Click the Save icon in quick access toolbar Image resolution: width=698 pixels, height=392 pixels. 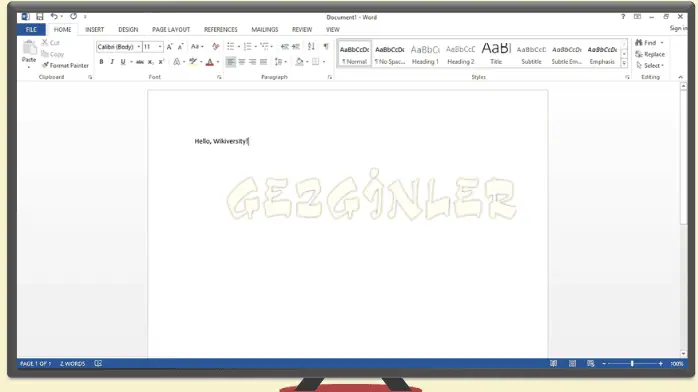tap(40, 16)
